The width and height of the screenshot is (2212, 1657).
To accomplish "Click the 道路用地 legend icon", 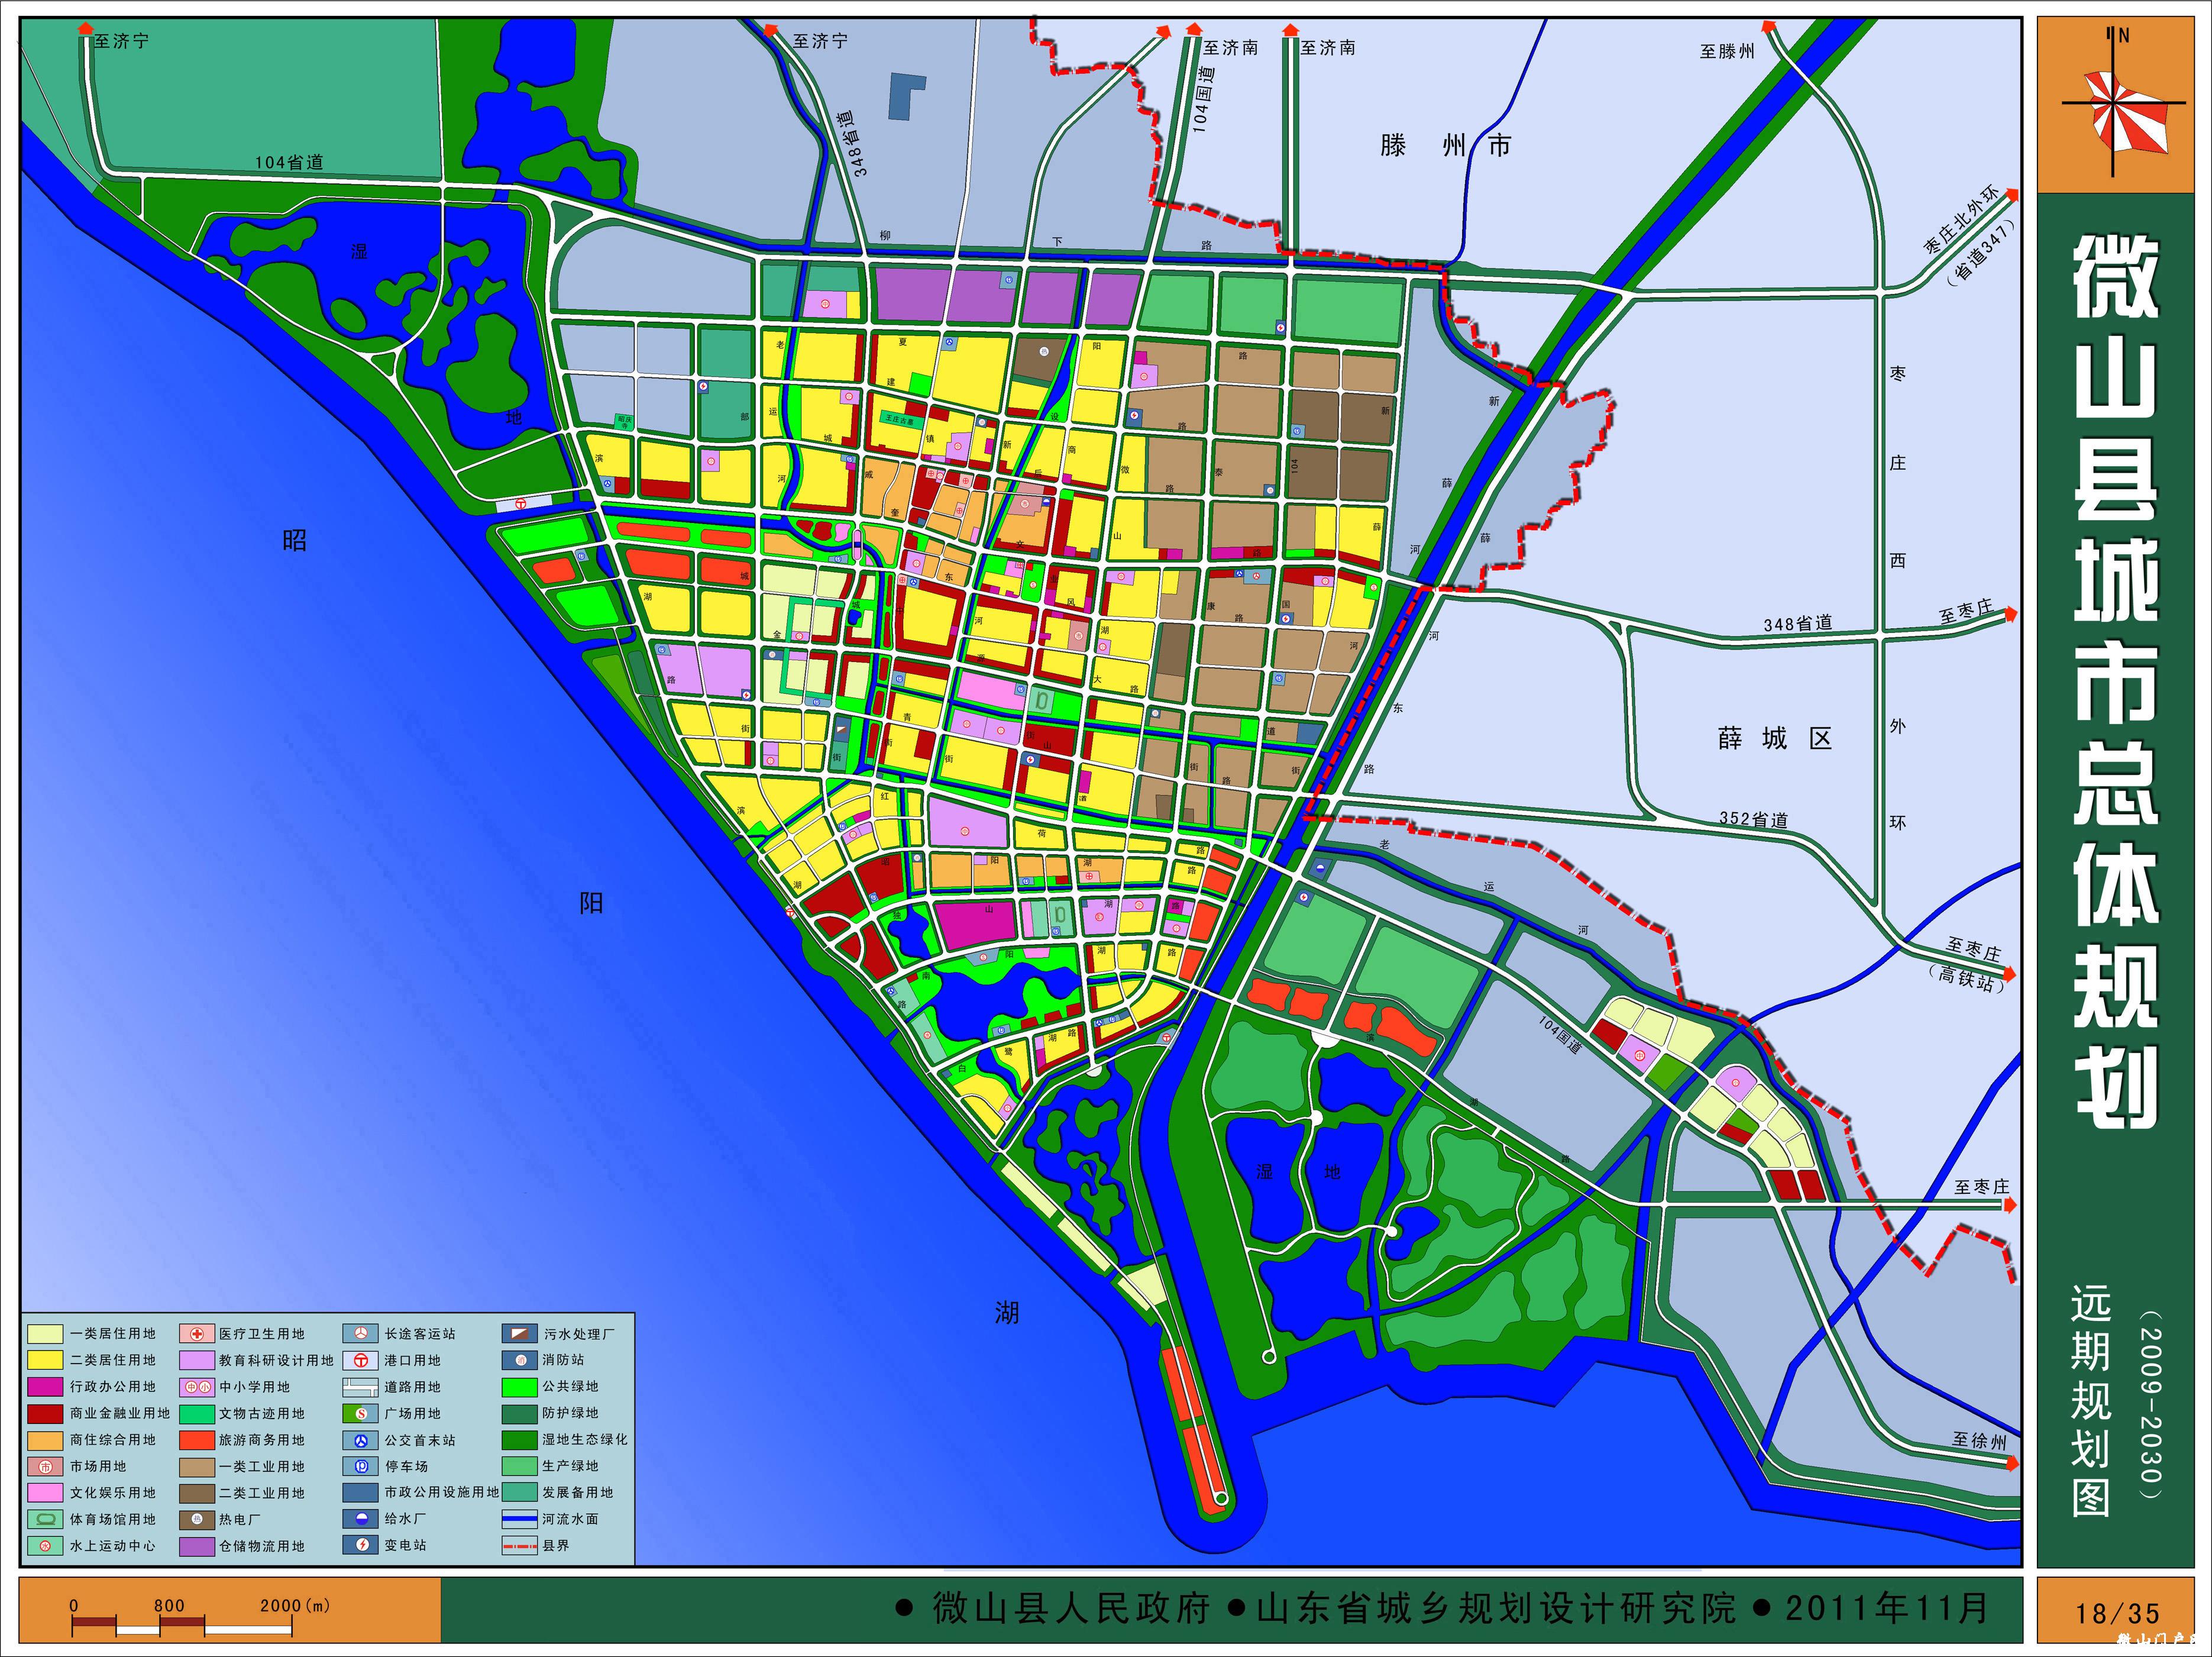I will coord(360,1387).
